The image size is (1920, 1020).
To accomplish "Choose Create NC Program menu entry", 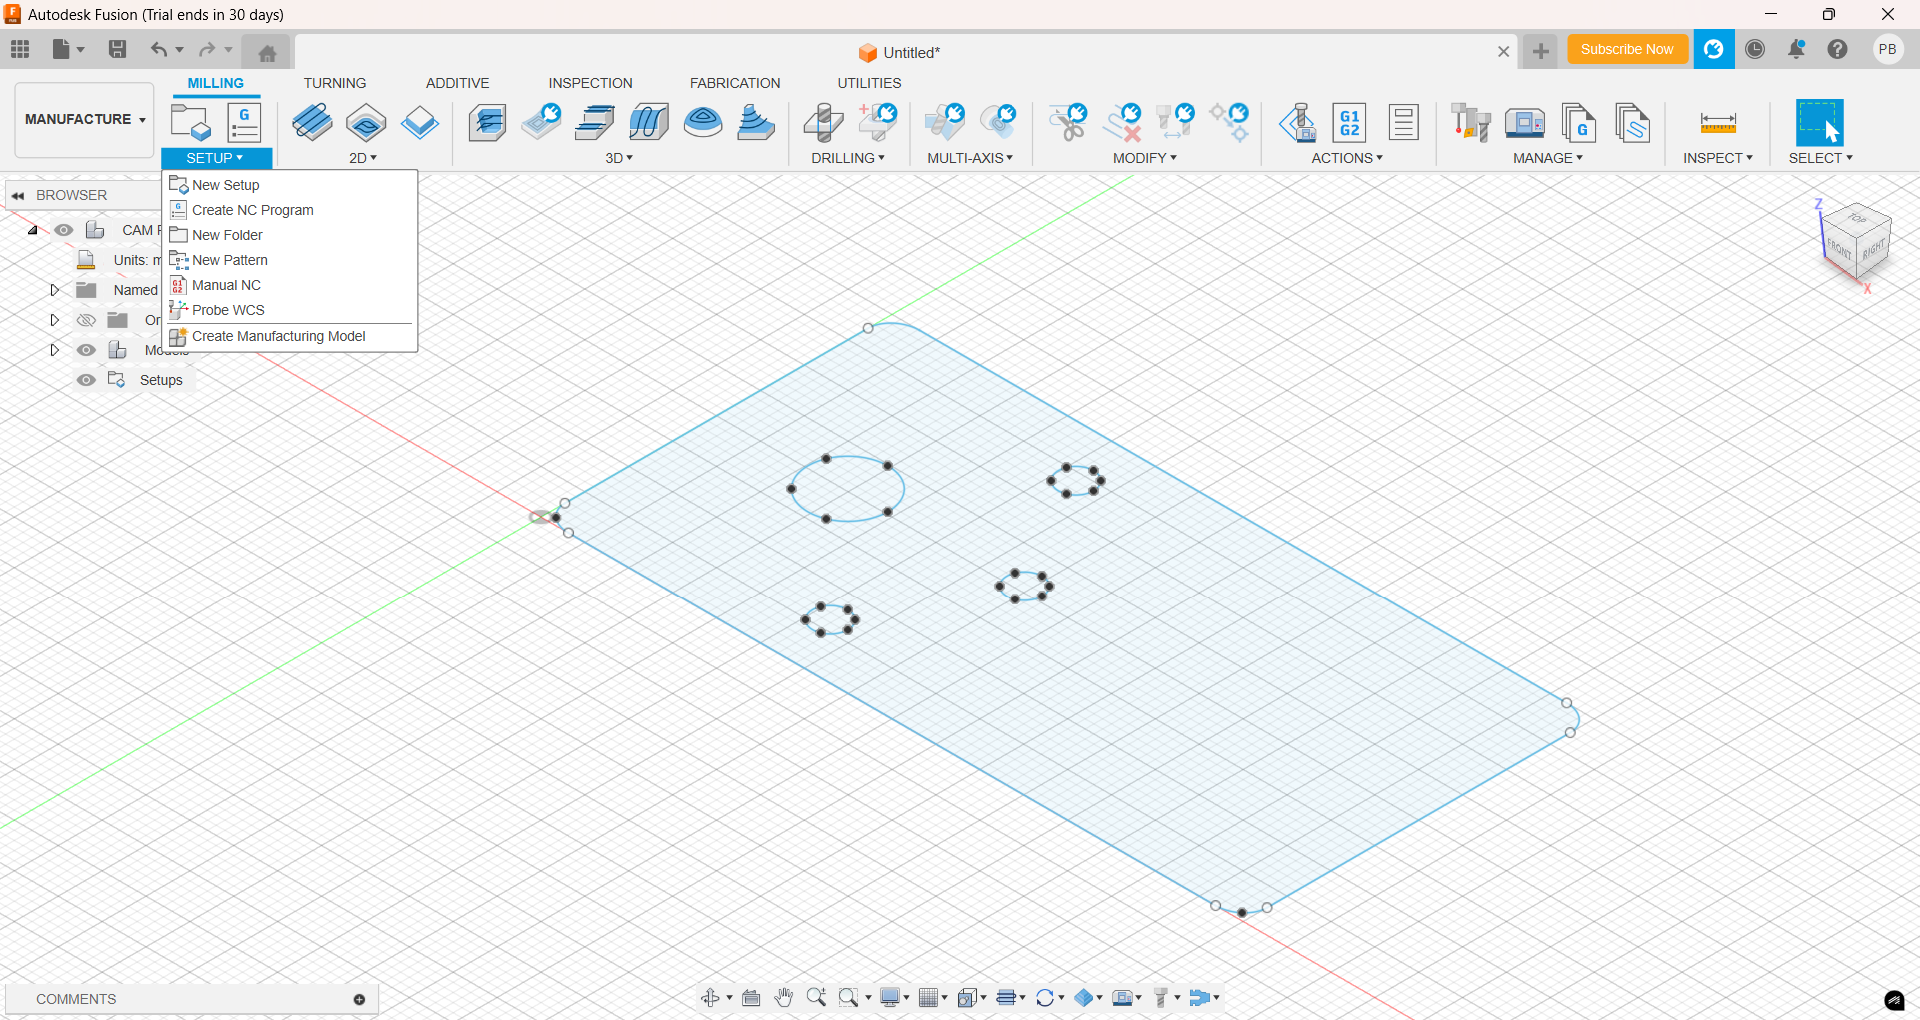I will [290, 210].
